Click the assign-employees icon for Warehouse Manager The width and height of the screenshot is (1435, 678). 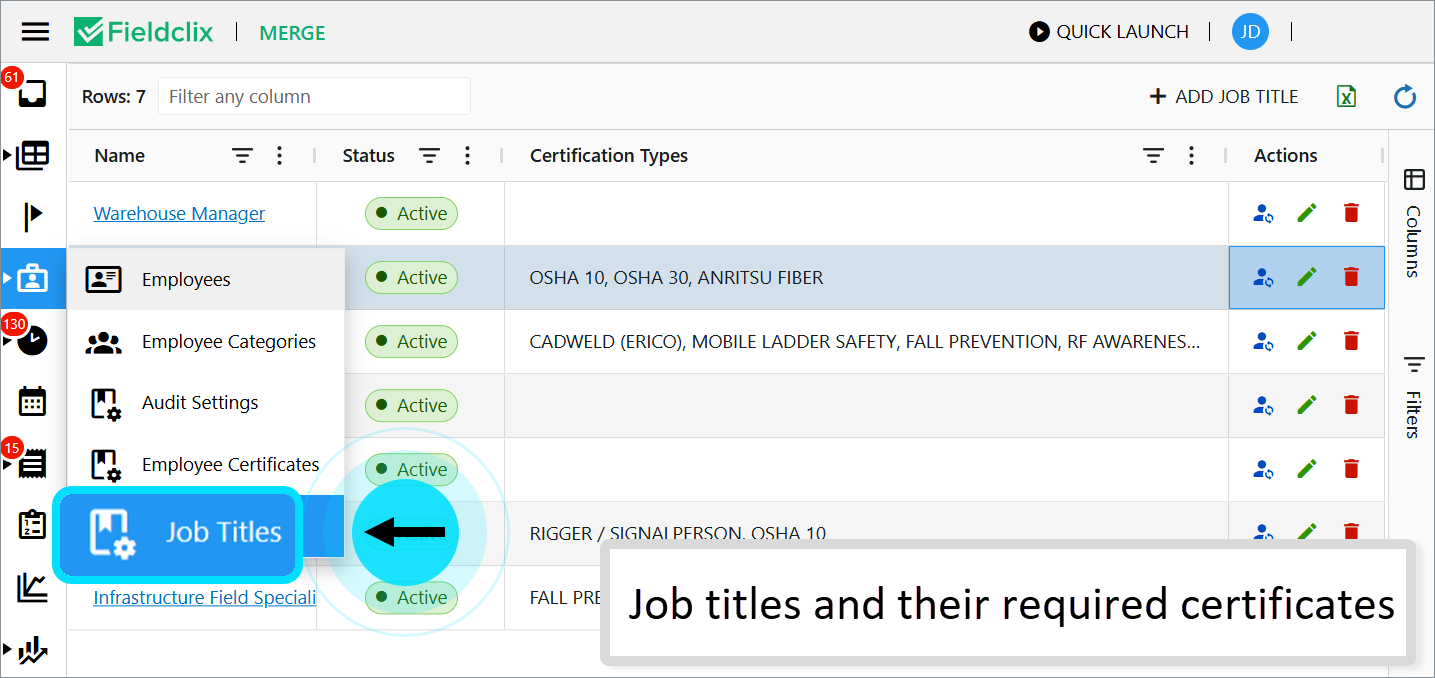(1263, 213)
